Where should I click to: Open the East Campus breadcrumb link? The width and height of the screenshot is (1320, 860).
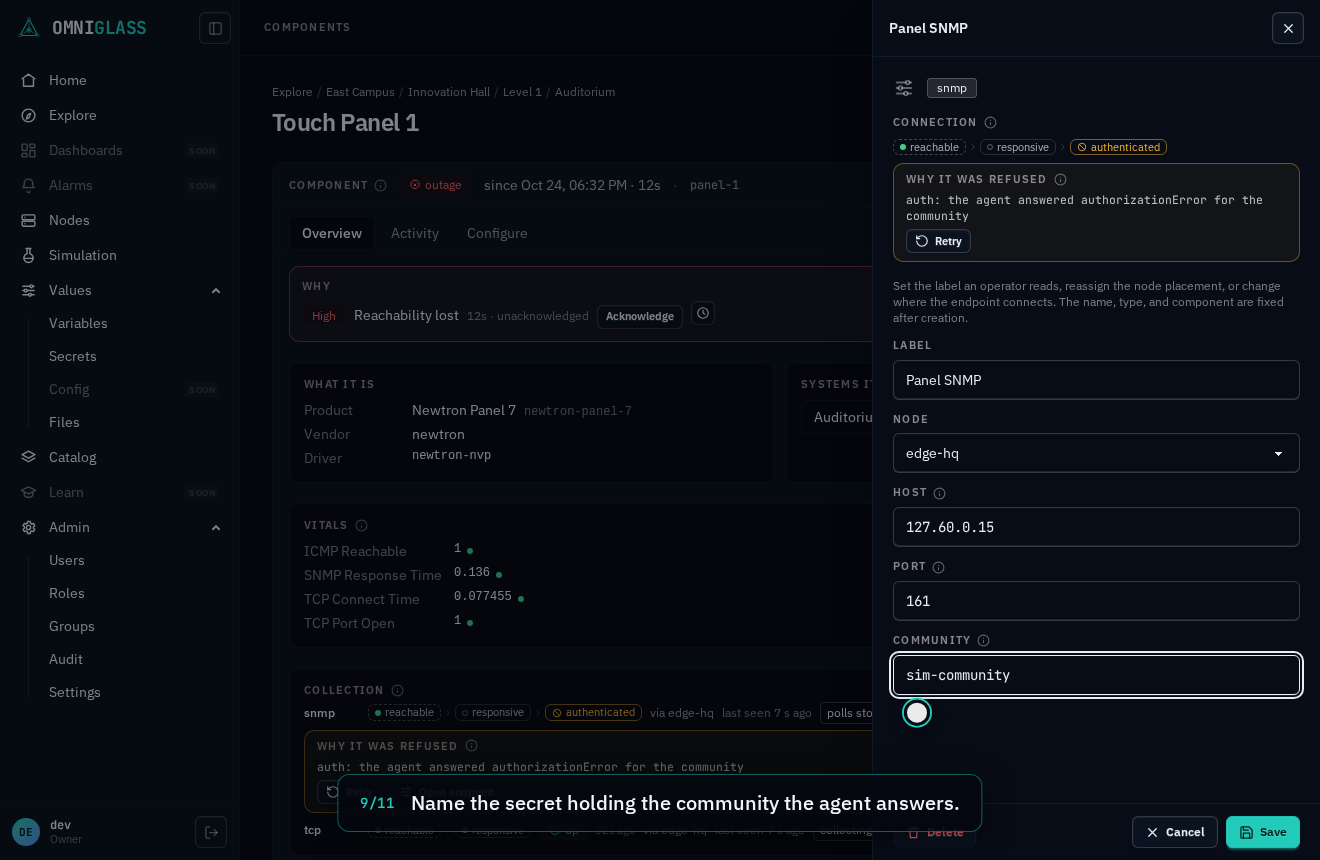pos(360,92)
